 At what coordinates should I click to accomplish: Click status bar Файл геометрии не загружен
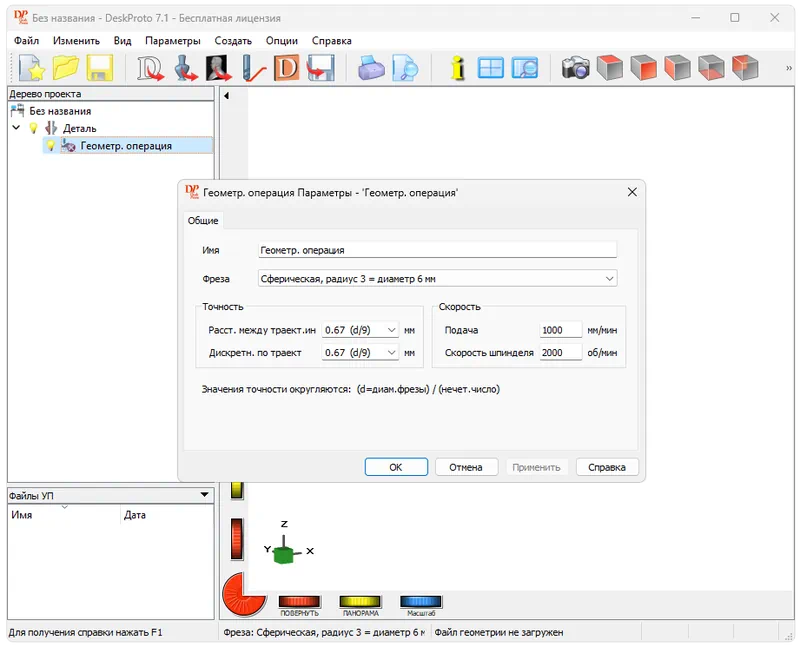click(x=498, y=632)
